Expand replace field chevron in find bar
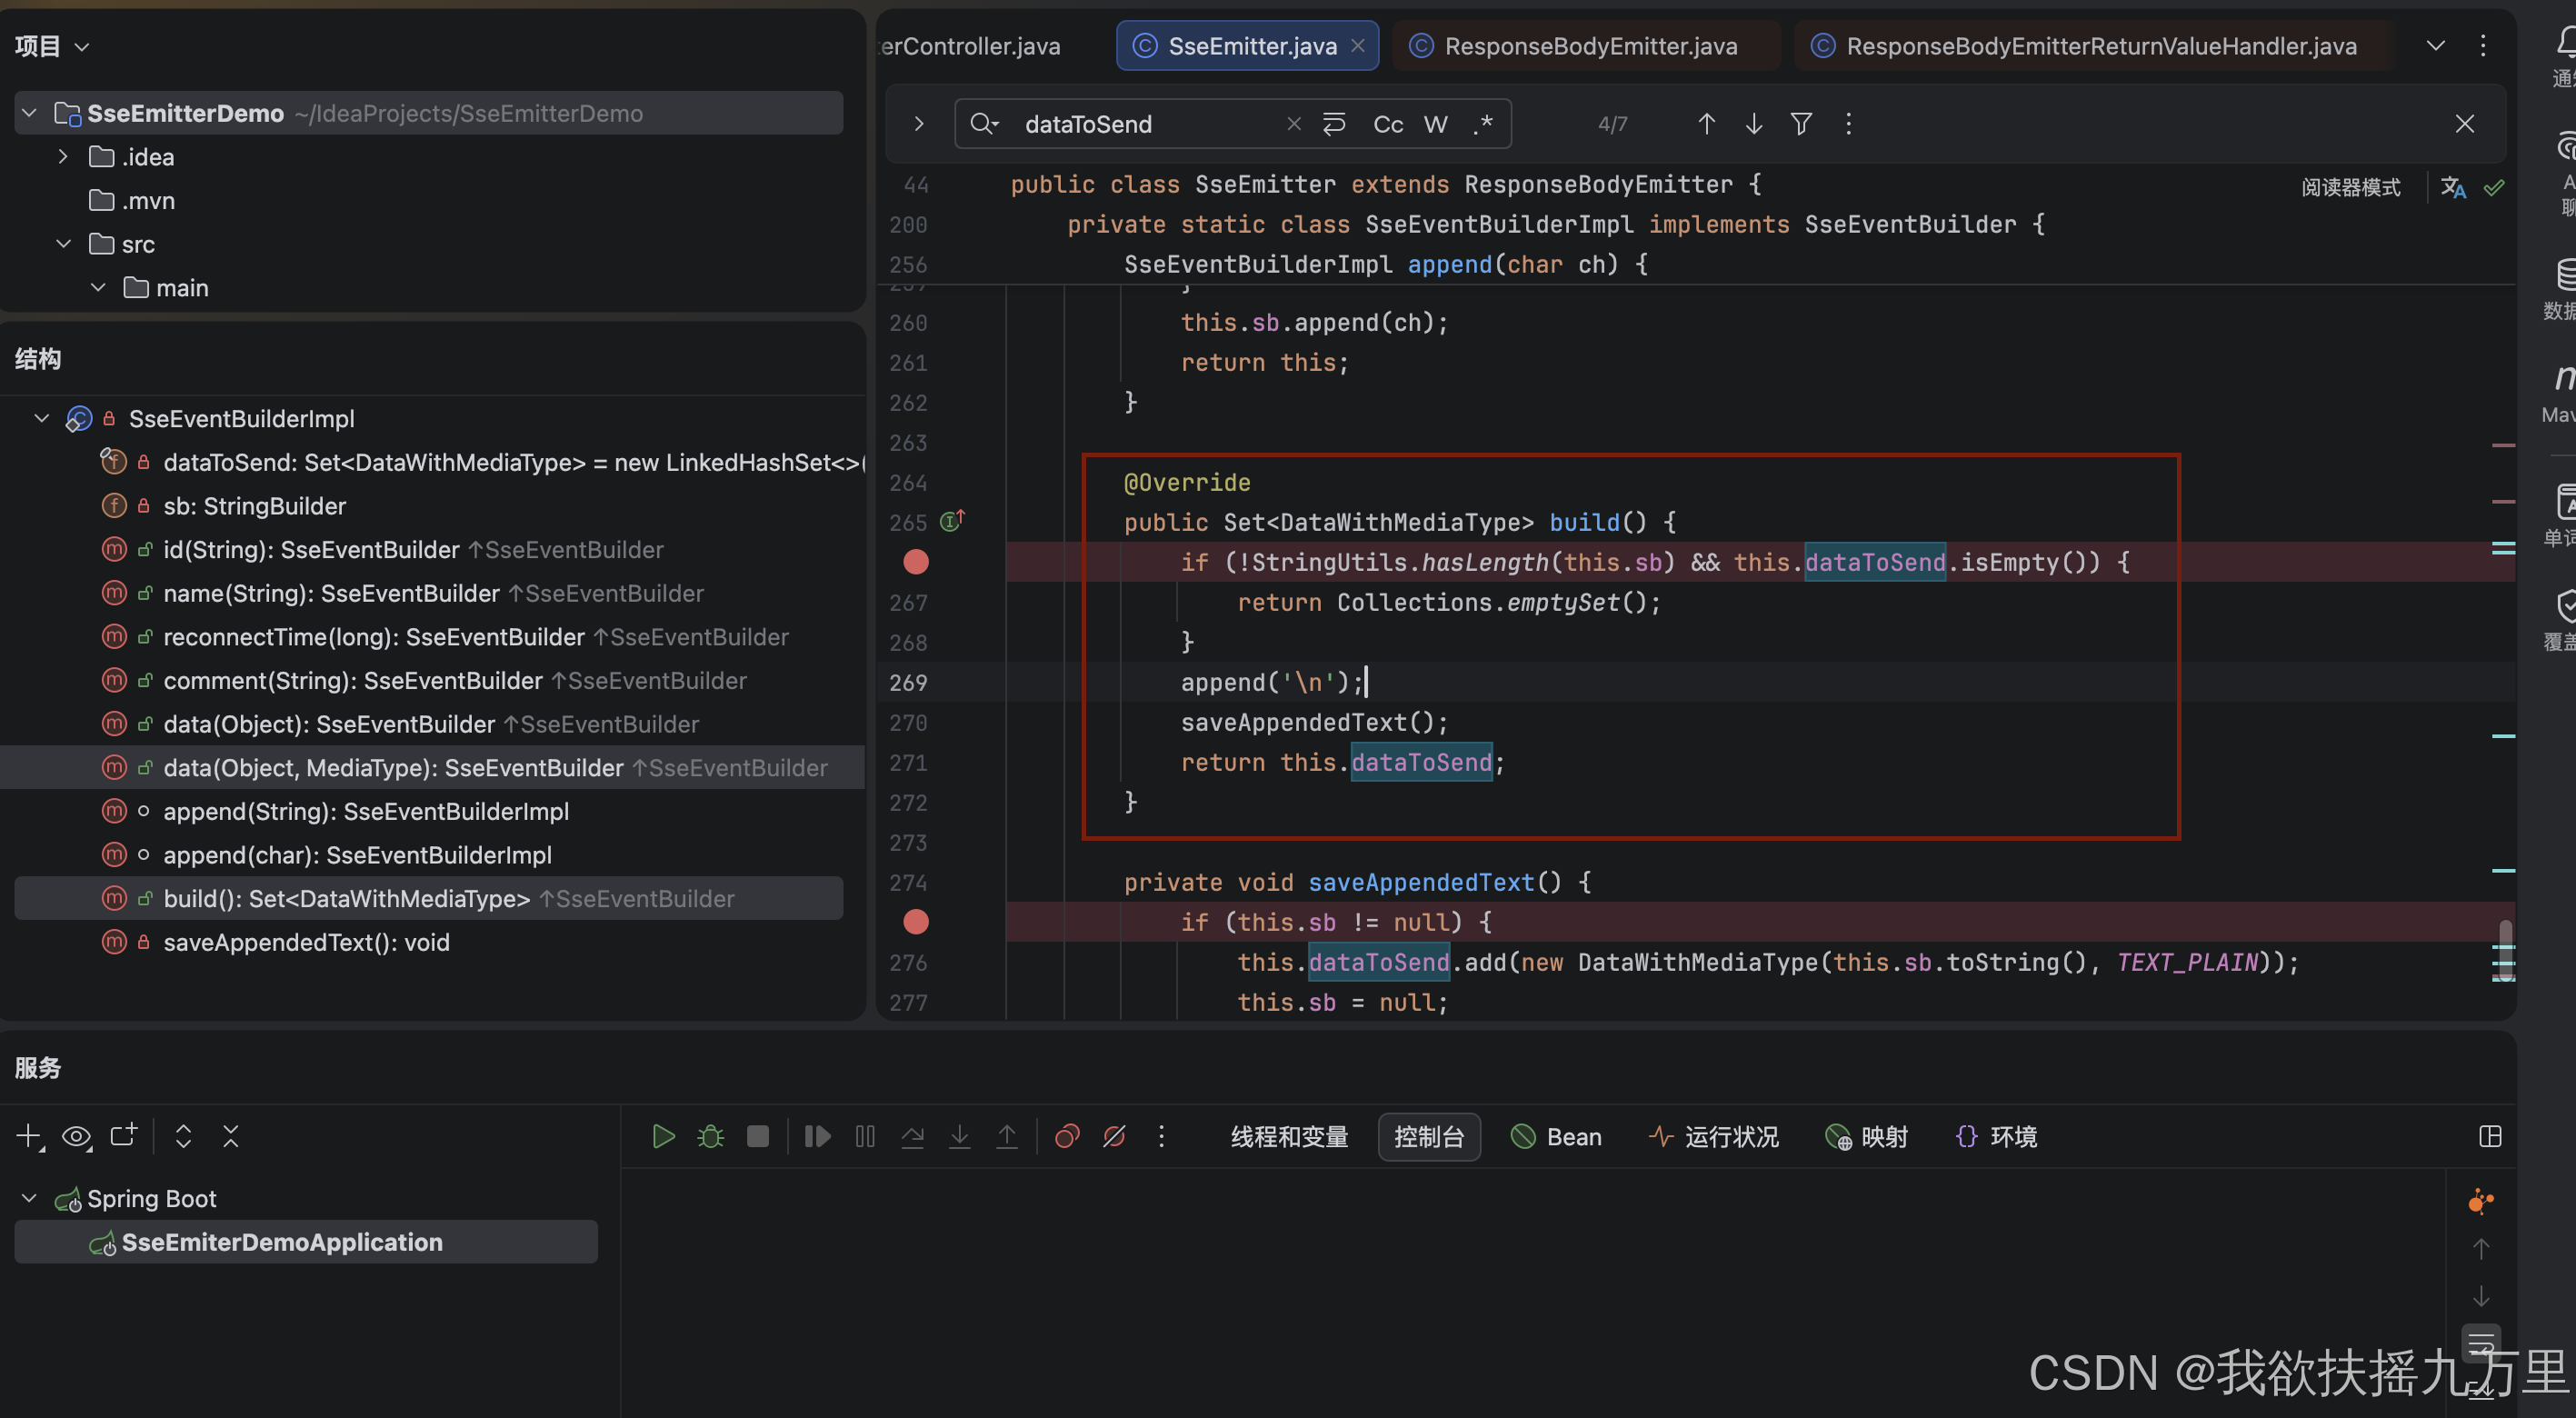The width and height of the screenshot is (2576, 1418). pyautogui.click(x=918, y=124)
